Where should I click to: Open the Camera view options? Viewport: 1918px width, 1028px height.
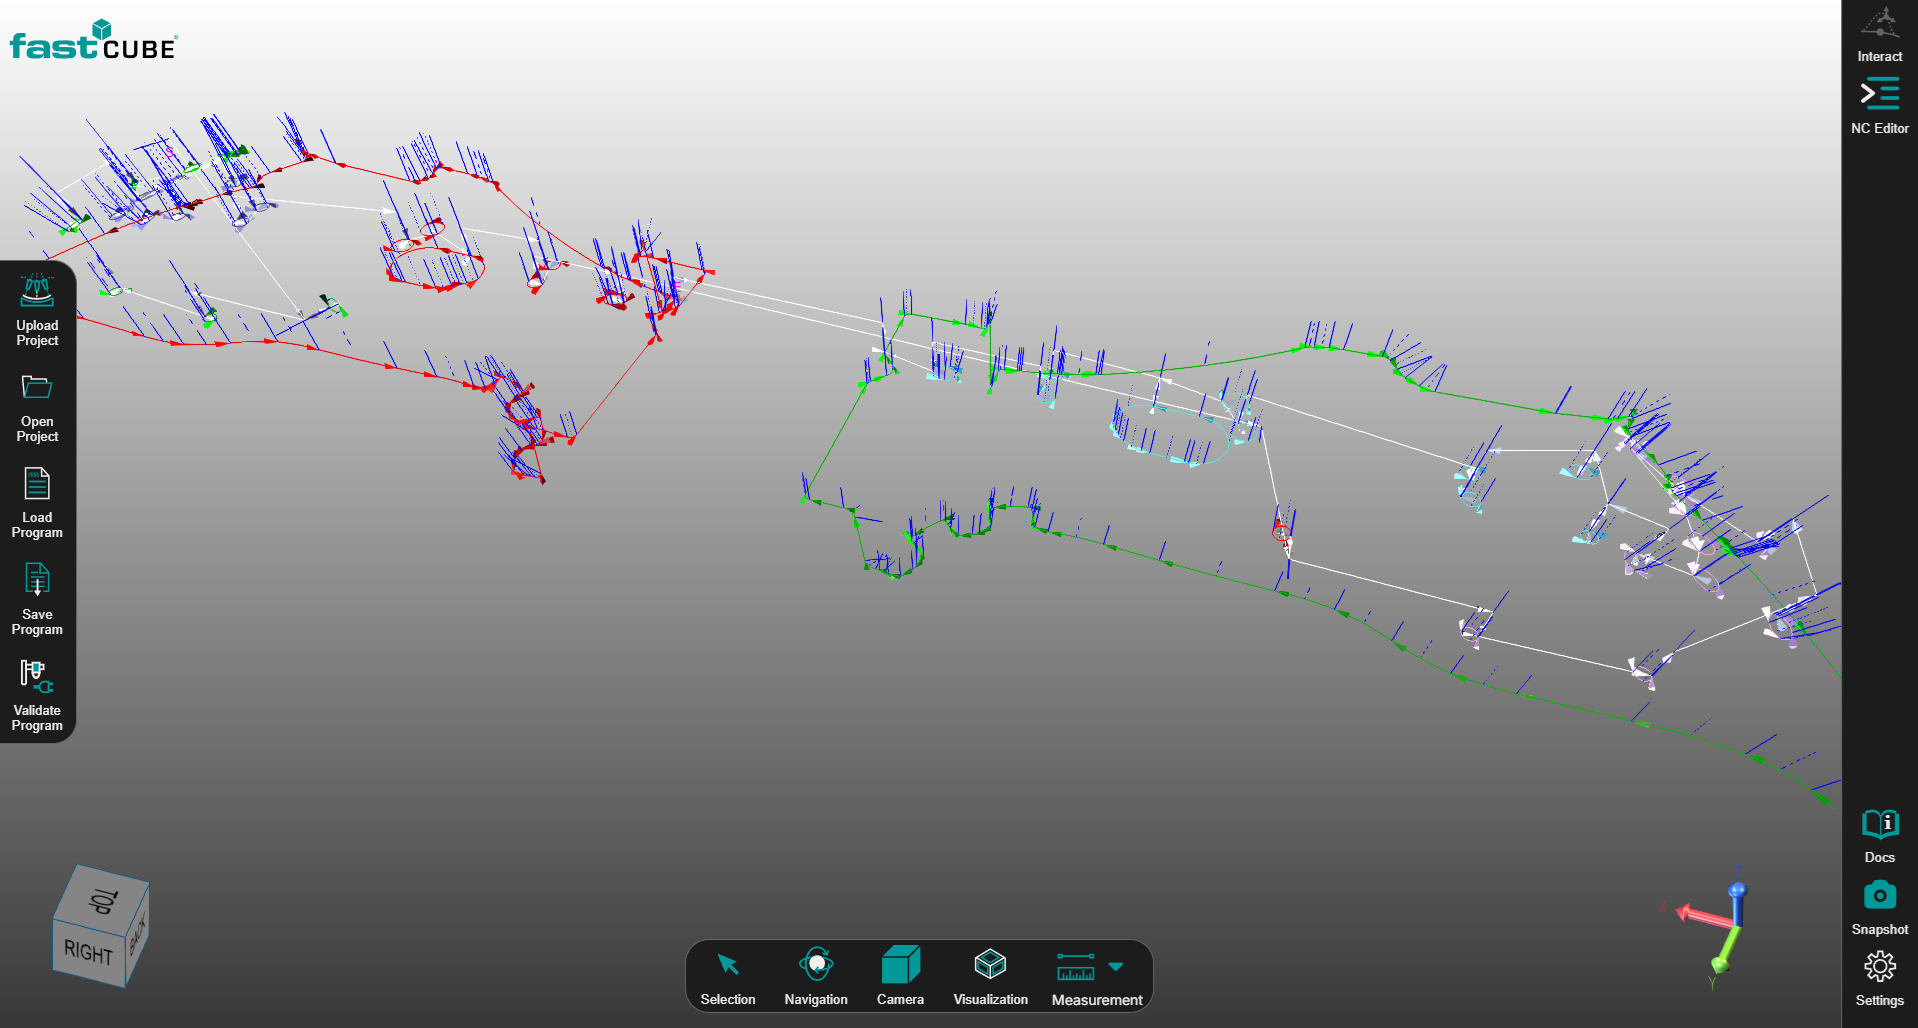coord(900,966)
